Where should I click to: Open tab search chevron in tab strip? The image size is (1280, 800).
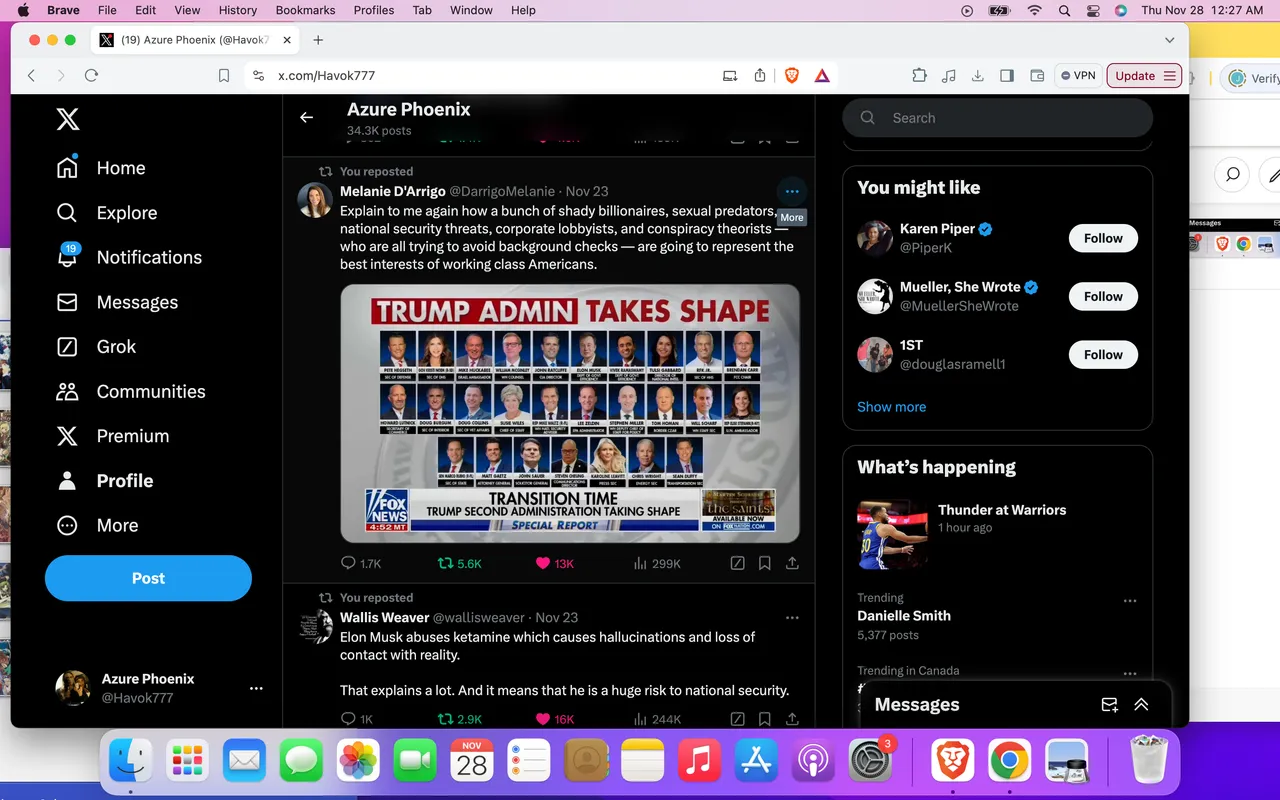pos(1169,40)
